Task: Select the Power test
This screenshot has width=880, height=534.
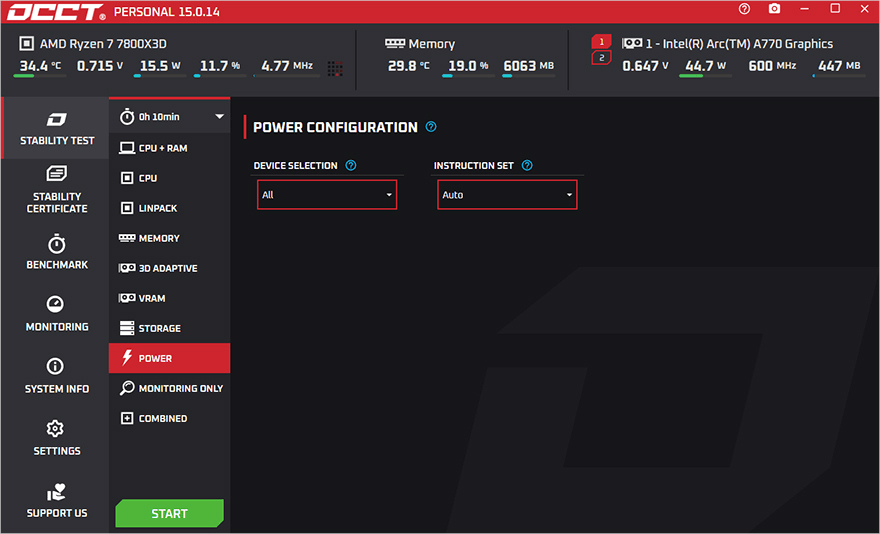Action: tap(169, 358)
